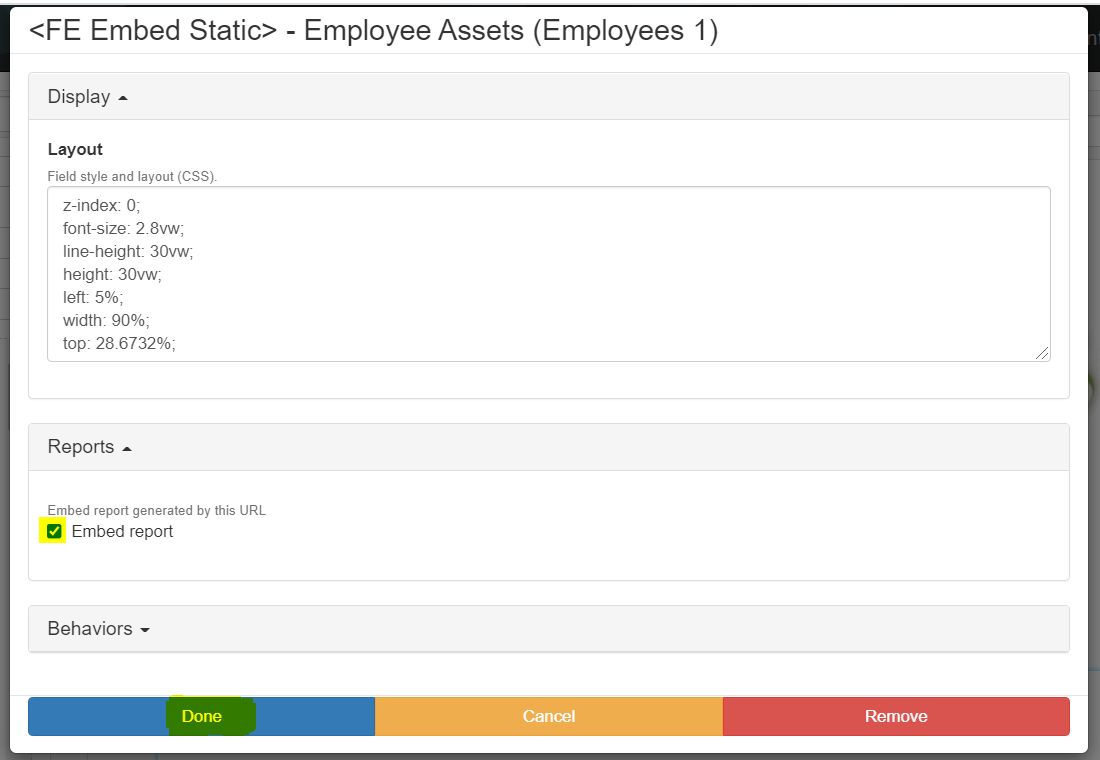1100x760 pixels.
Task: Collapse the Reports section header
Action: [549, 447]
